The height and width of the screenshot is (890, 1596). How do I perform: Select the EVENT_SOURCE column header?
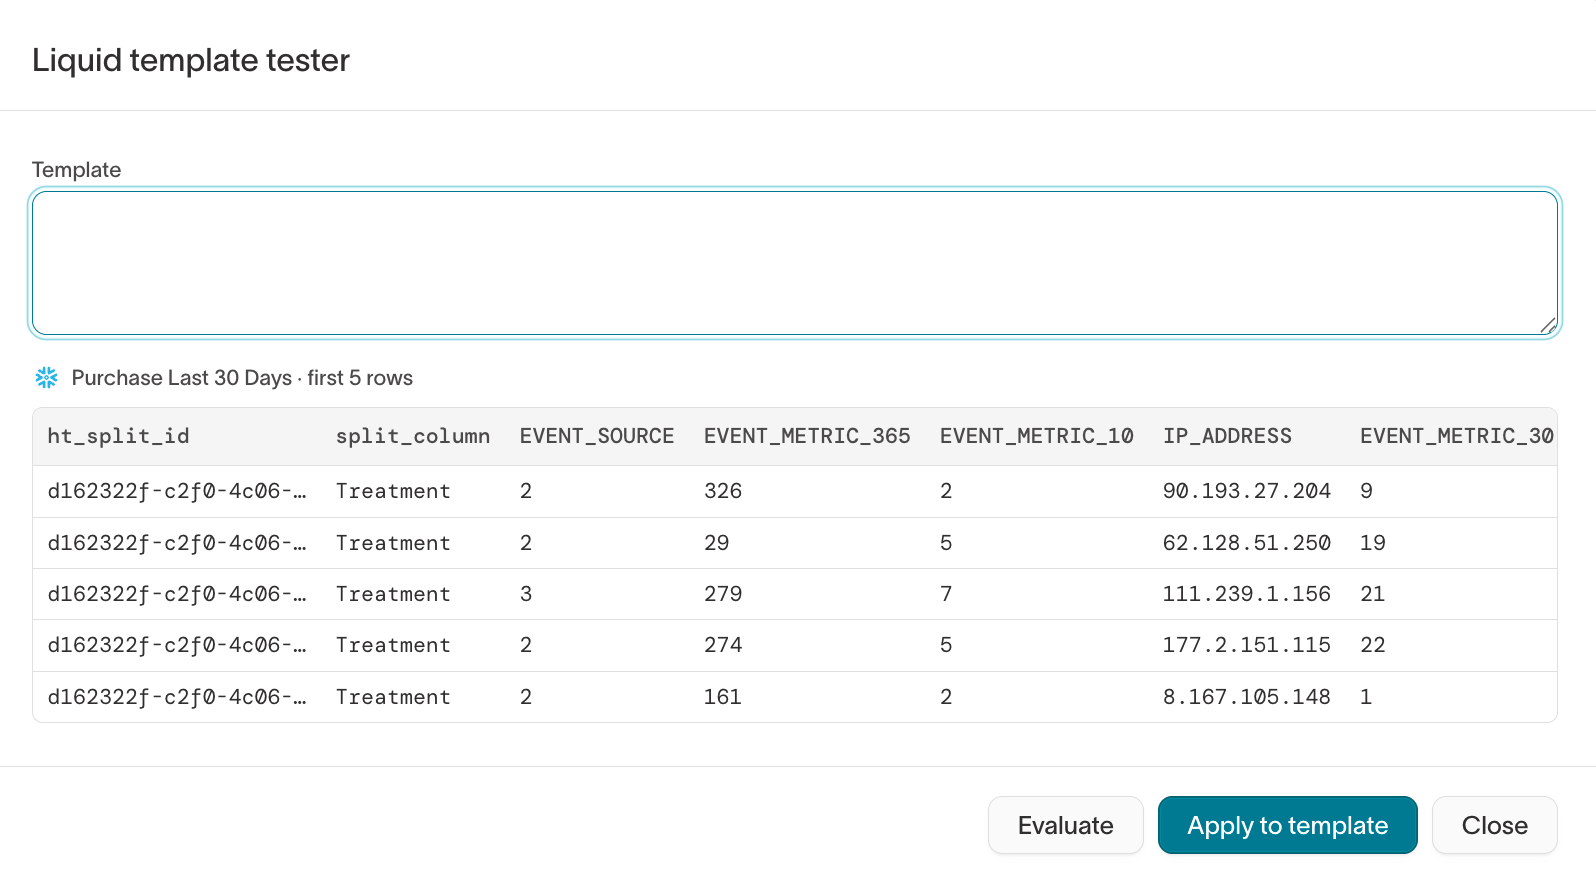point(597,436)
